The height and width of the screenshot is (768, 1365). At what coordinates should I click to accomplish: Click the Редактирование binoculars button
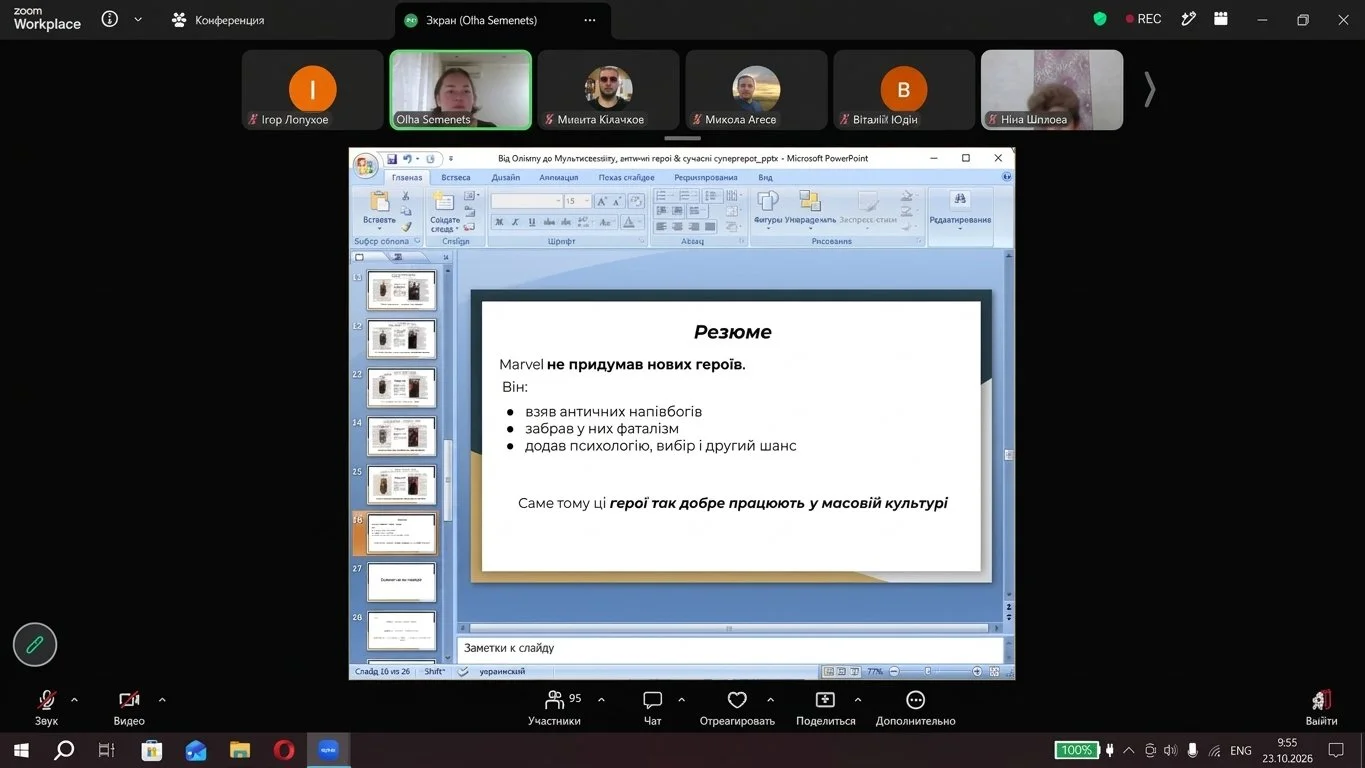point(960,210)
